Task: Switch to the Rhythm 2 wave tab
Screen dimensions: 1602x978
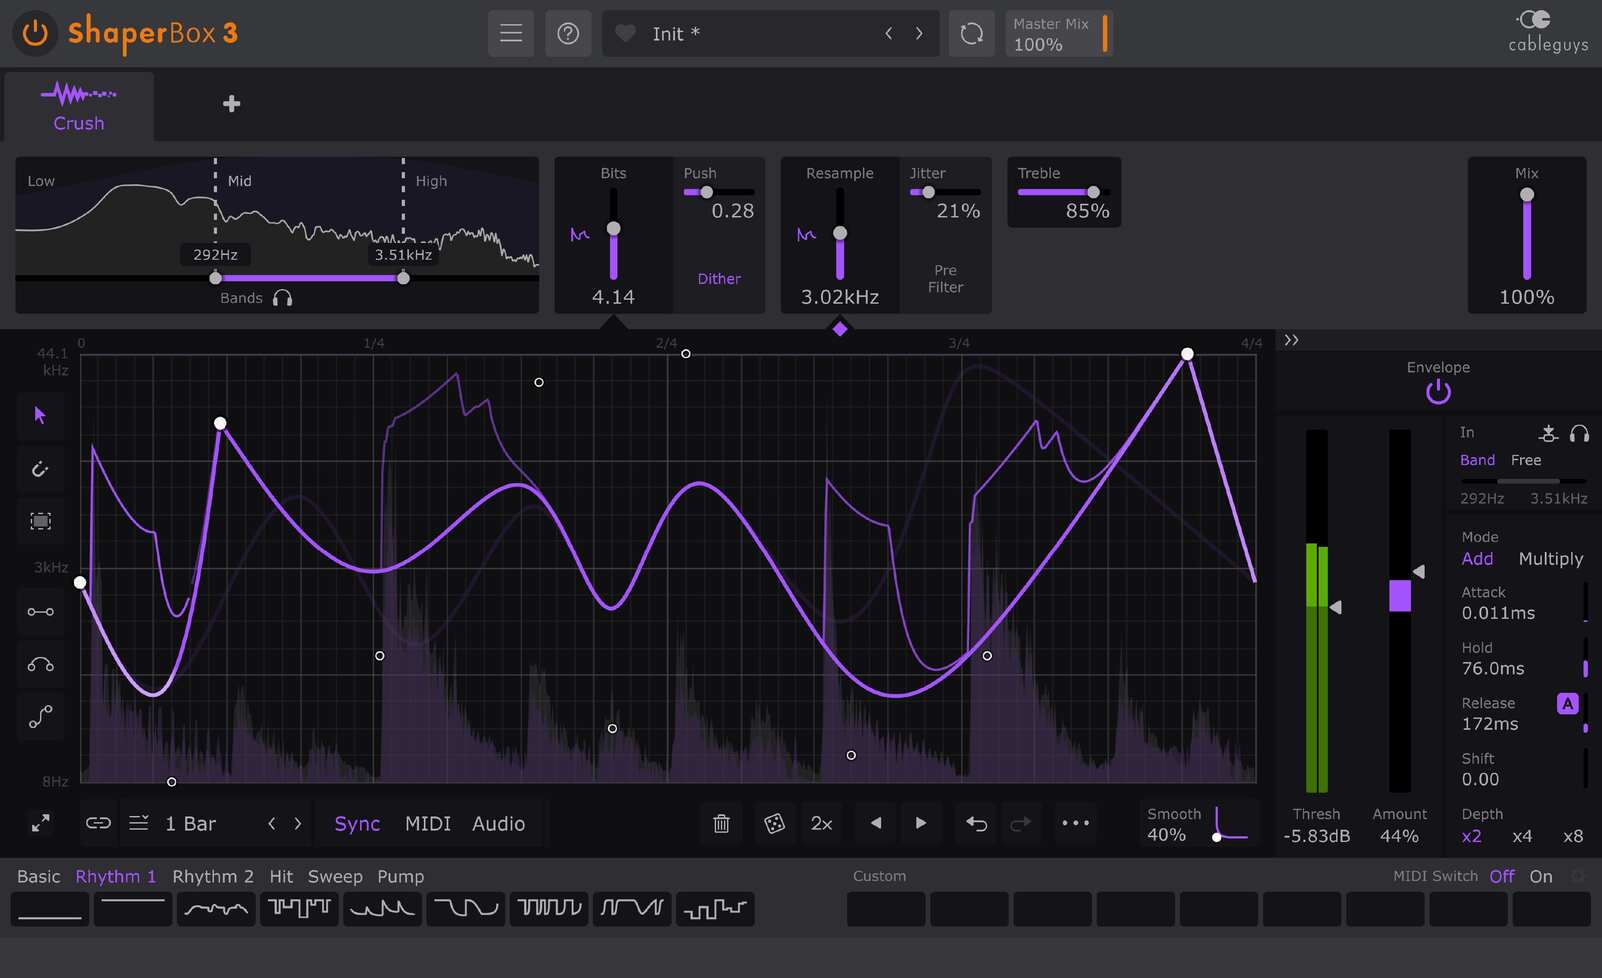Action: [x=212, y=875]
